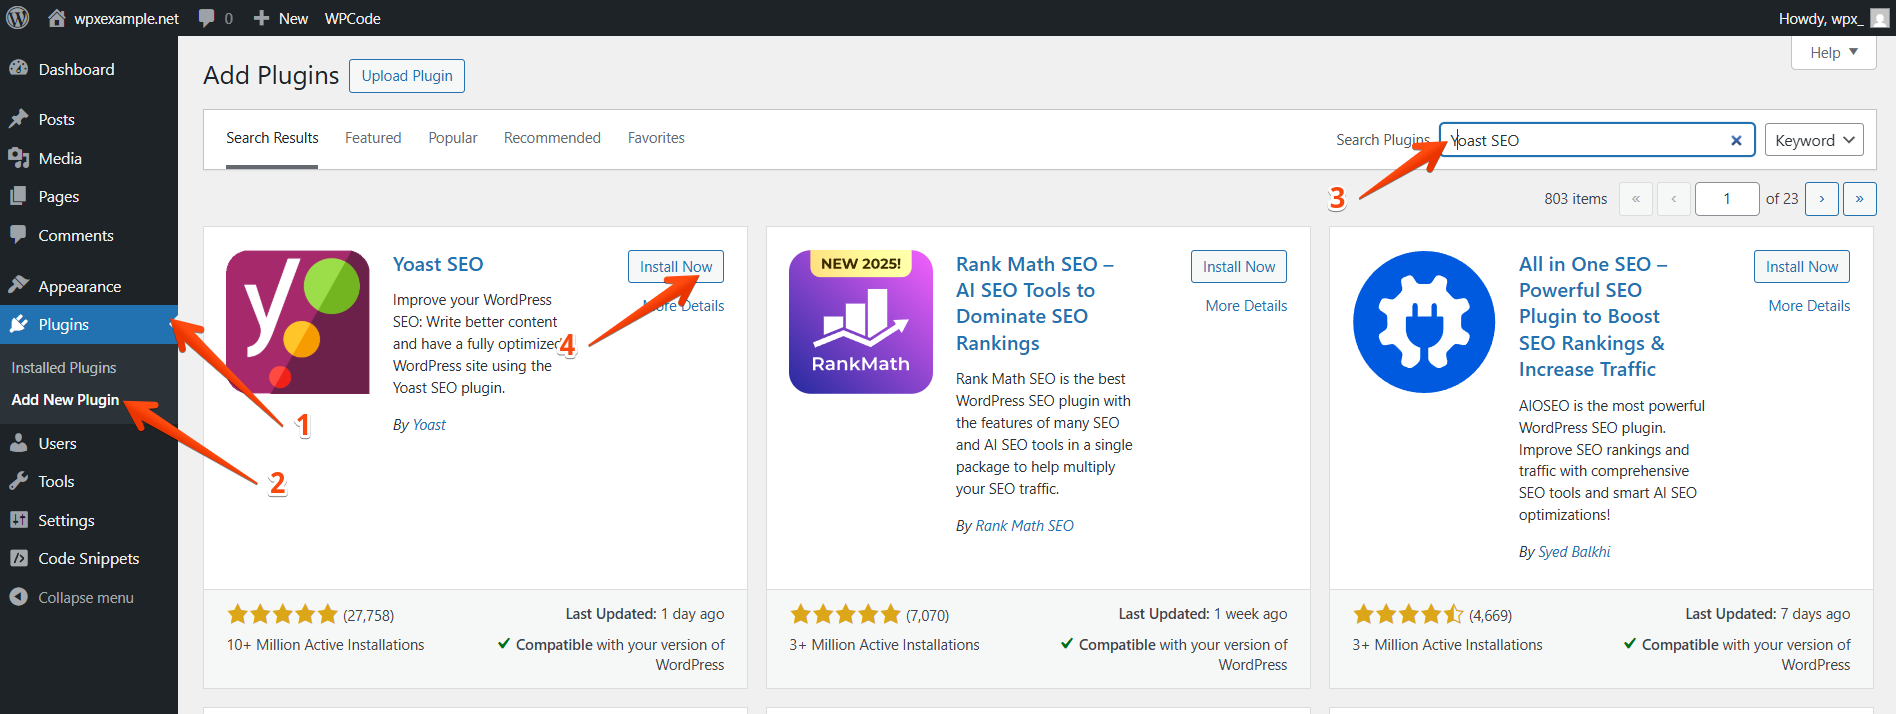This screenshot has width=1896, height=714.
Task: Open Code Snippets in the sidebar
Action: click(88, 559)
